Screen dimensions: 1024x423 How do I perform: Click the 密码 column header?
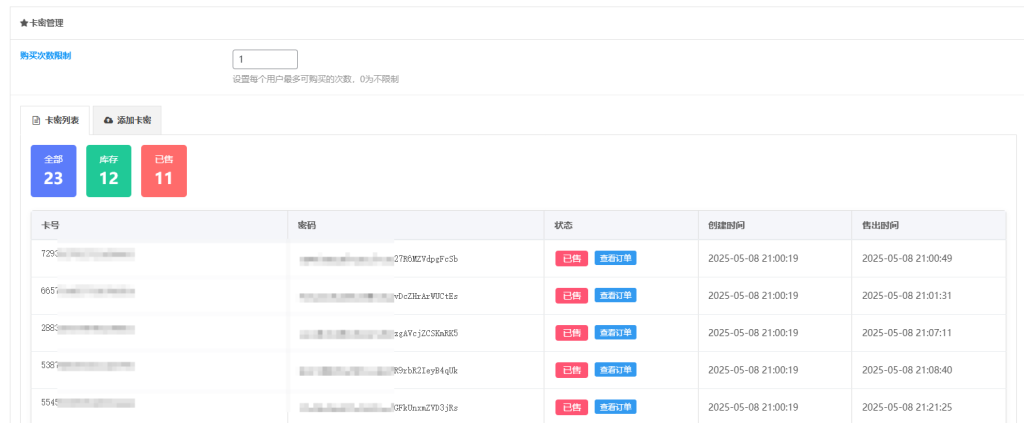[x=307, y=225]
